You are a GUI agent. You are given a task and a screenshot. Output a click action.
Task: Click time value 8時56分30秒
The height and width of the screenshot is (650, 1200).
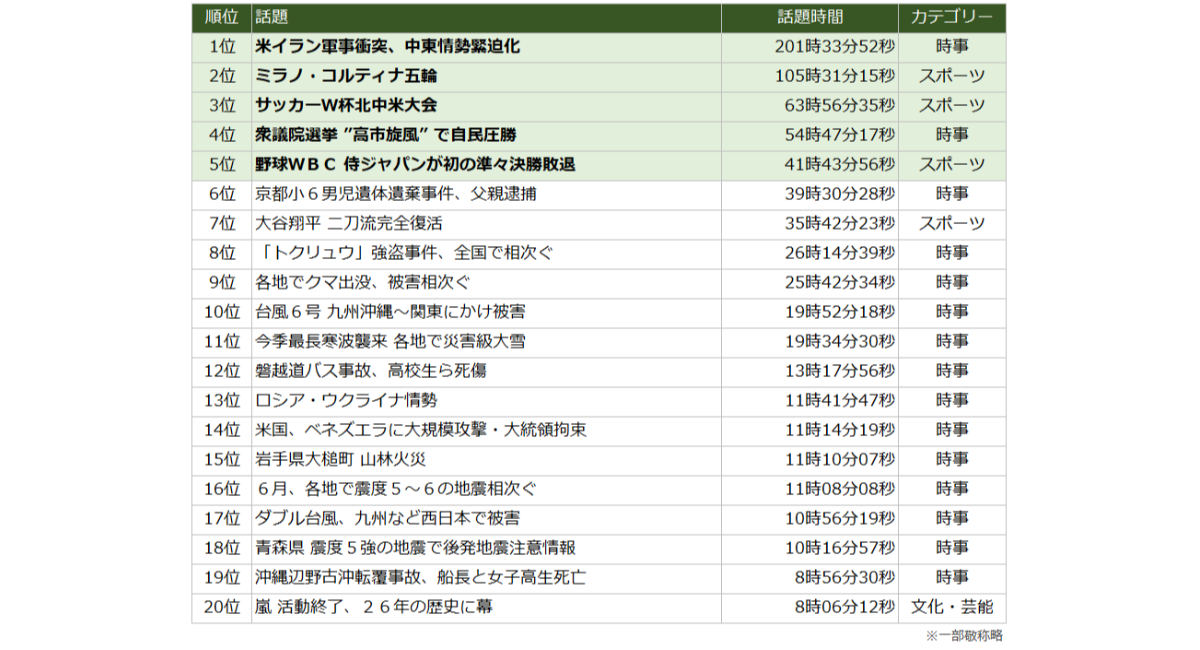(x=845, y=577)
